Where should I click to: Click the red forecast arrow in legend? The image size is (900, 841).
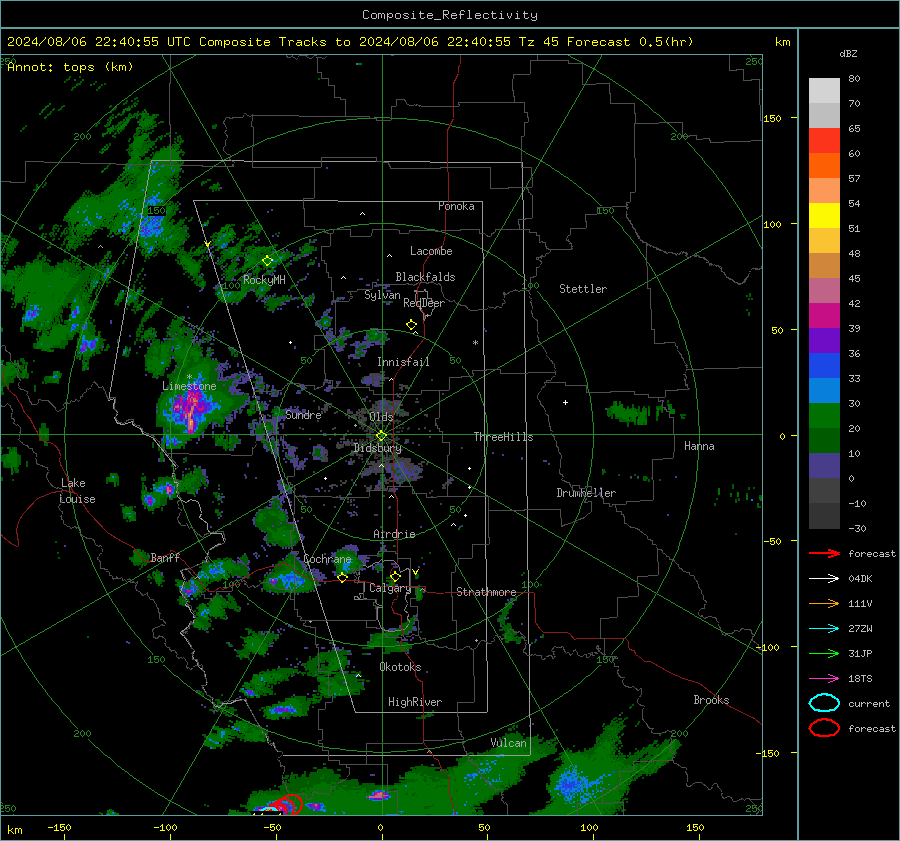(x=824, y=553)
